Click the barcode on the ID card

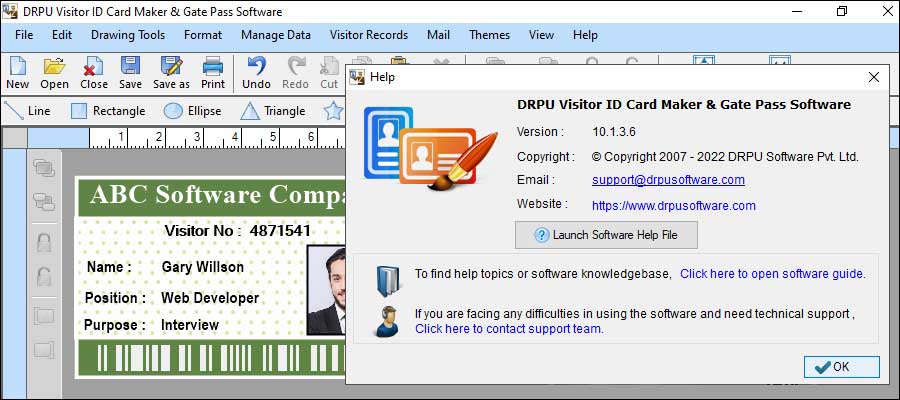222,358
